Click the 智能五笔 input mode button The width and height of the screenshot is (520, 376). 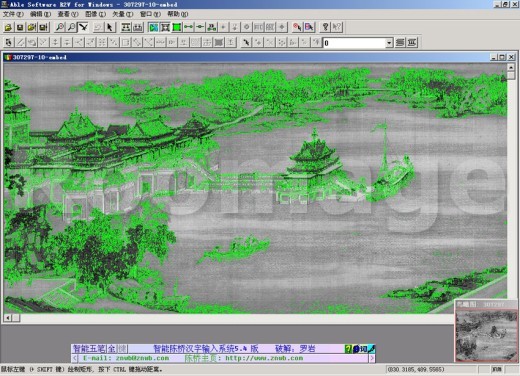[x=89, y=349]
